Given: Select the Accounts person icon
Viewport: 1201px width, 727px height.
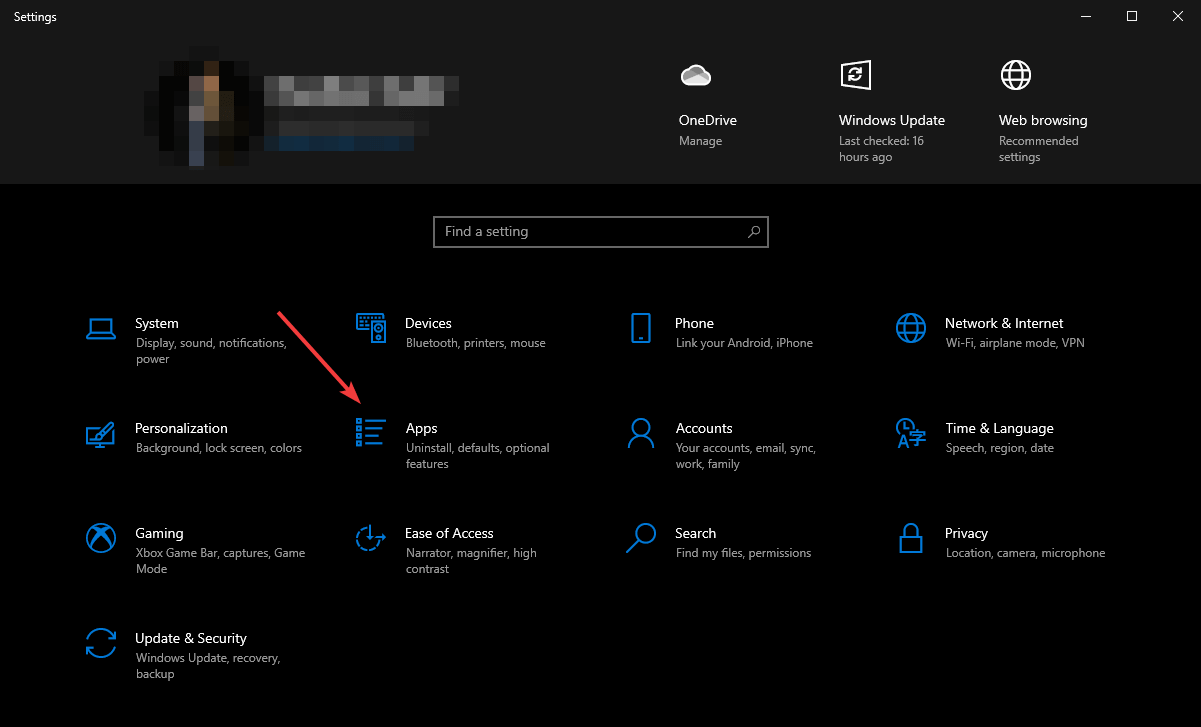Looking at the screenshot, I should coord(640,433).
